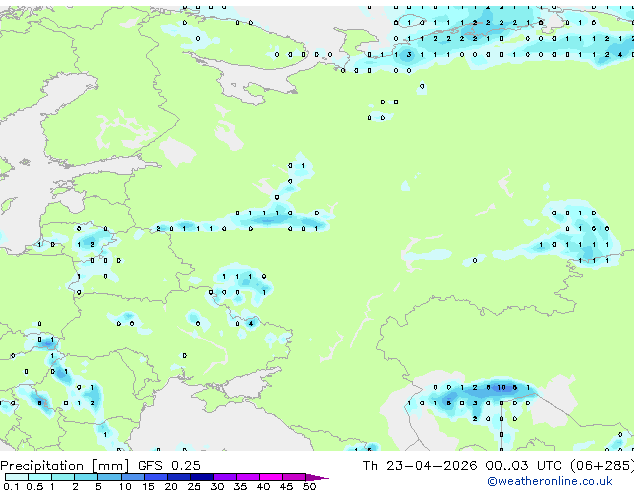634x490 pixels.
Task: Click the '10' precipitation value on the map
Action: [x=501, y=387]
